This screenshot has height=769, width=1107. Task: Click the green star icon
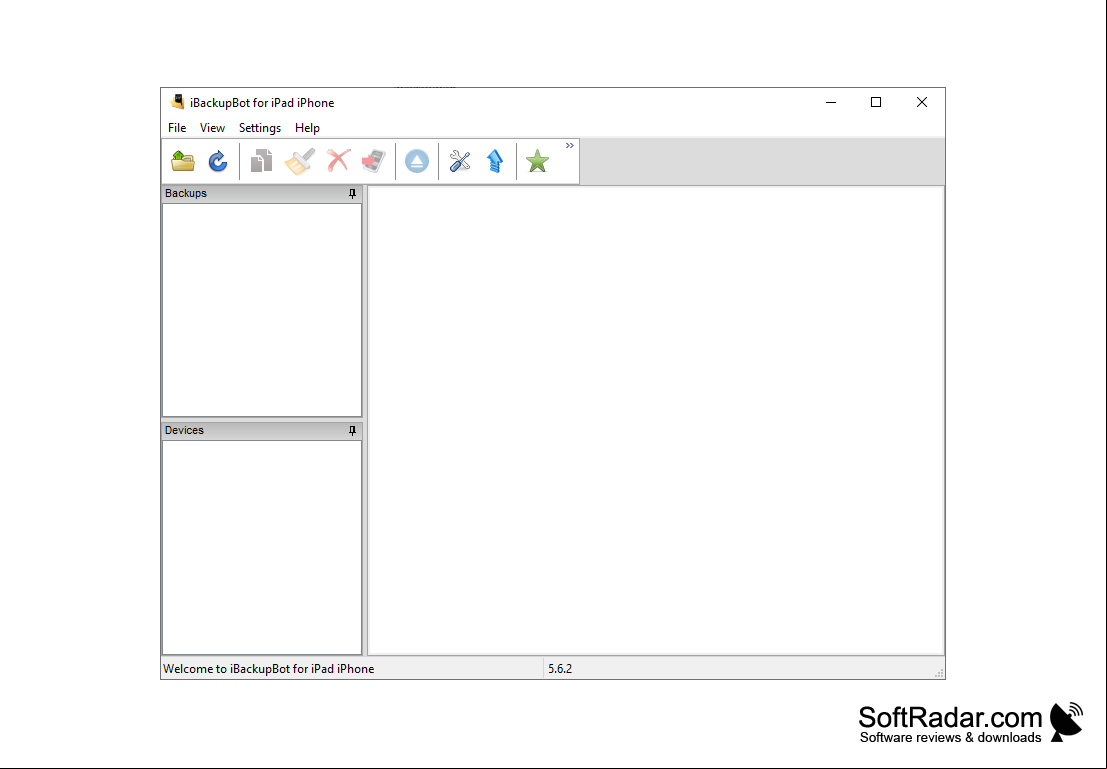coord(538,161)
